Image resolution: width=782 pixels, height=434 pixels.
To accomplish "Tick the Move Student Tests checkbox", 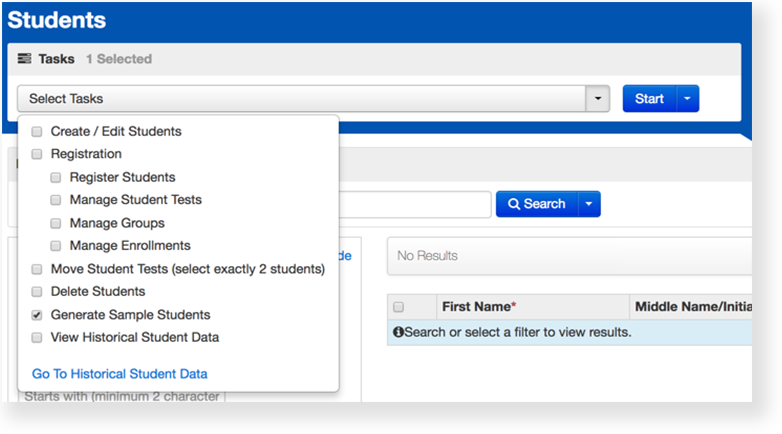I will tap(37, 269).
